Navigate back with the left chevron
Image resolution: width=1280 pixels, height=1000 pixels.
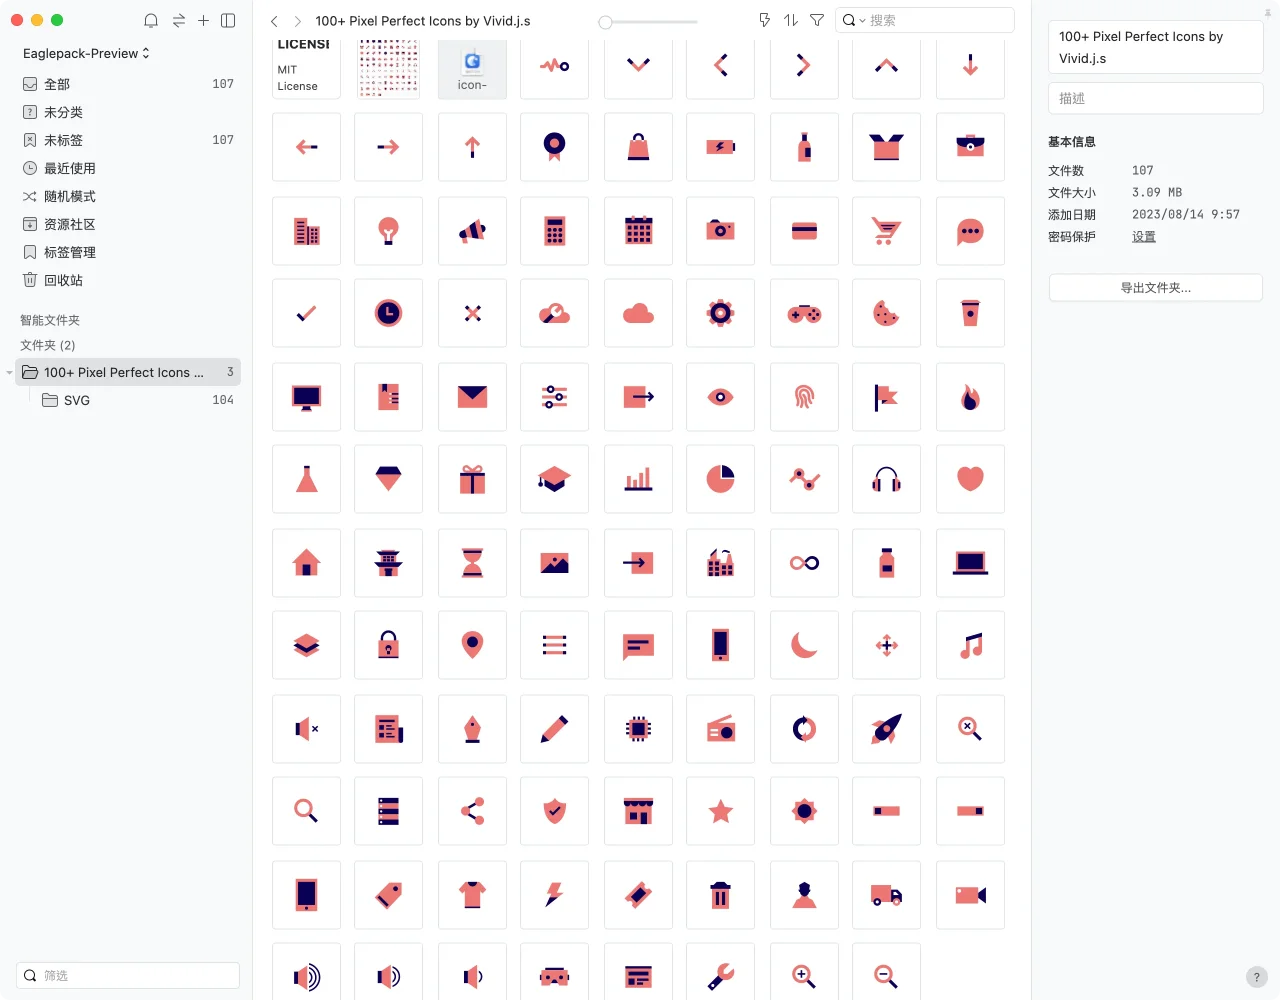tap(274, 21)
